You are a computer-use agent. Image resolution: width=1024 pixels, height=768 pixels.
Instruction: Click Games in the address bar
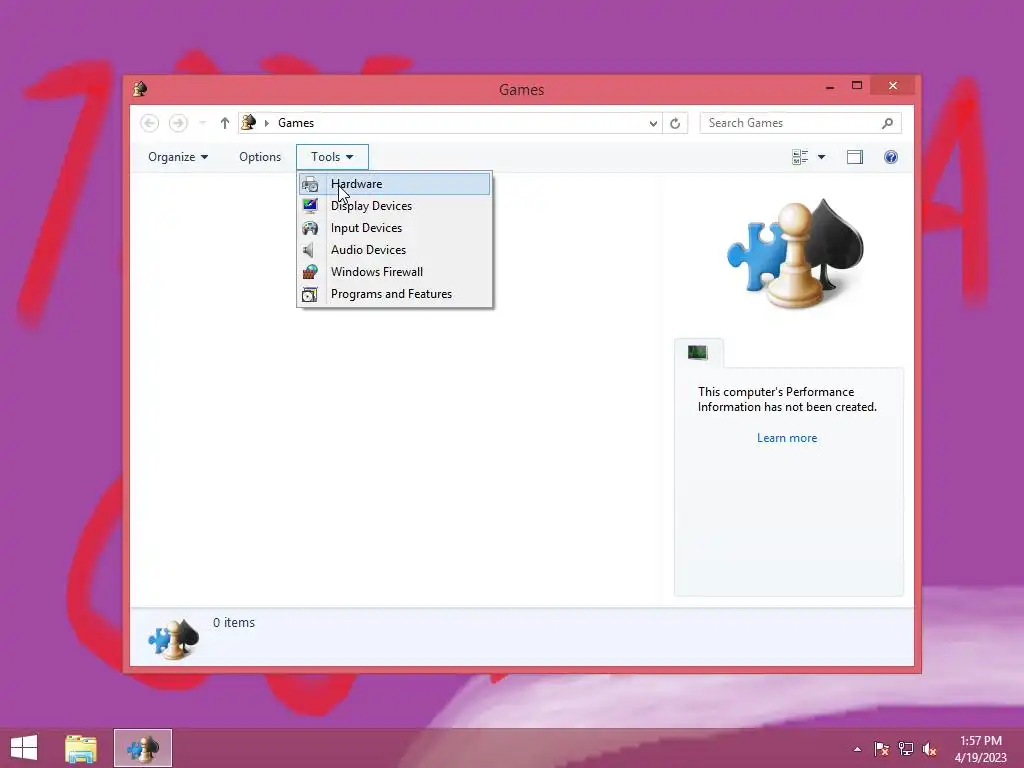[296, 123]
